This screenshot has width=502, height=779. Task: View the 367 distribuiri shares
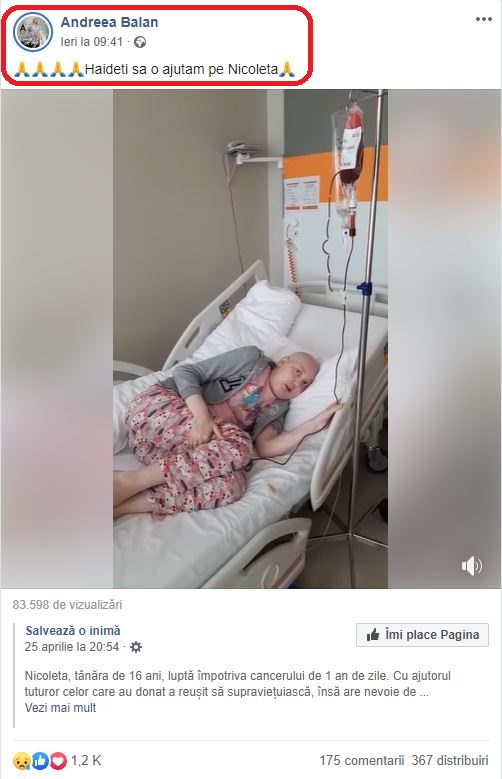click(450, 760)
